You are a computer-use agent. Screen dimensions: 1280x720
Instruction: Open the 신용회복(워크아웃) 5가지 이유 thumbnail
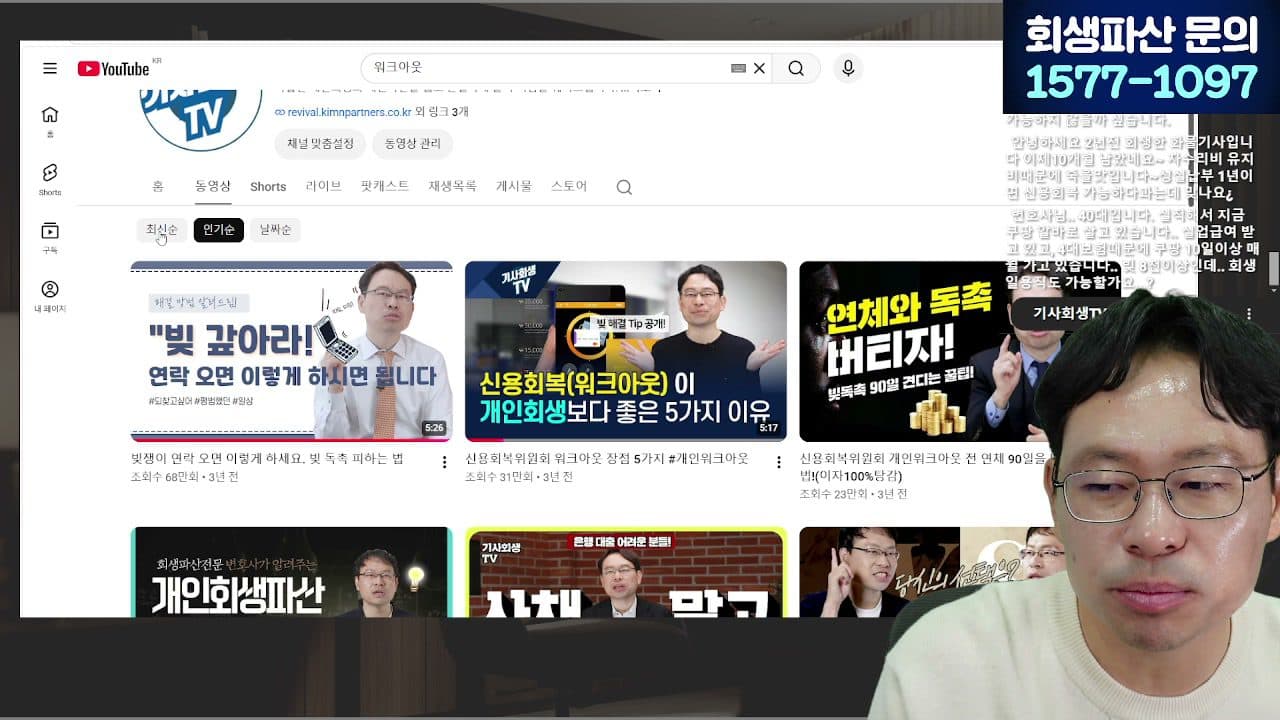626,351
